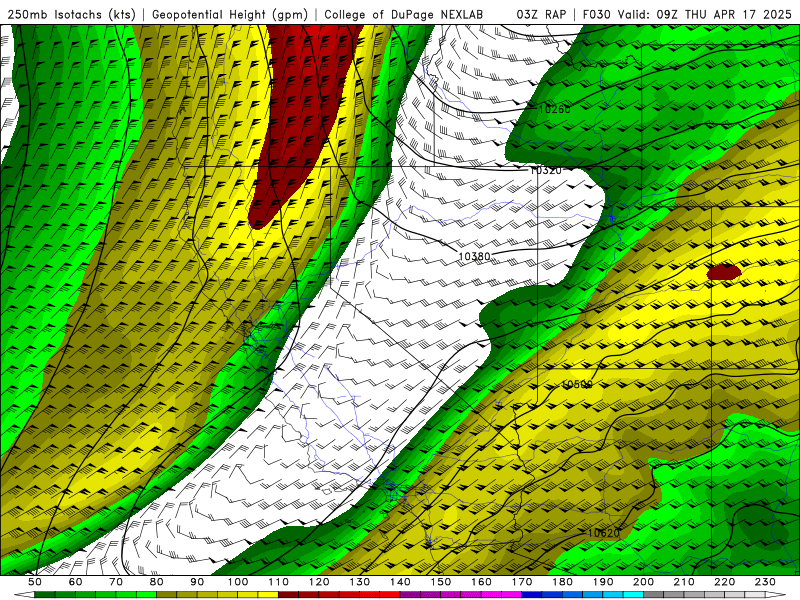Screen dimensions: 800x600
Task: Click the 100 value on the color scale
Action: tap(238, 582)
